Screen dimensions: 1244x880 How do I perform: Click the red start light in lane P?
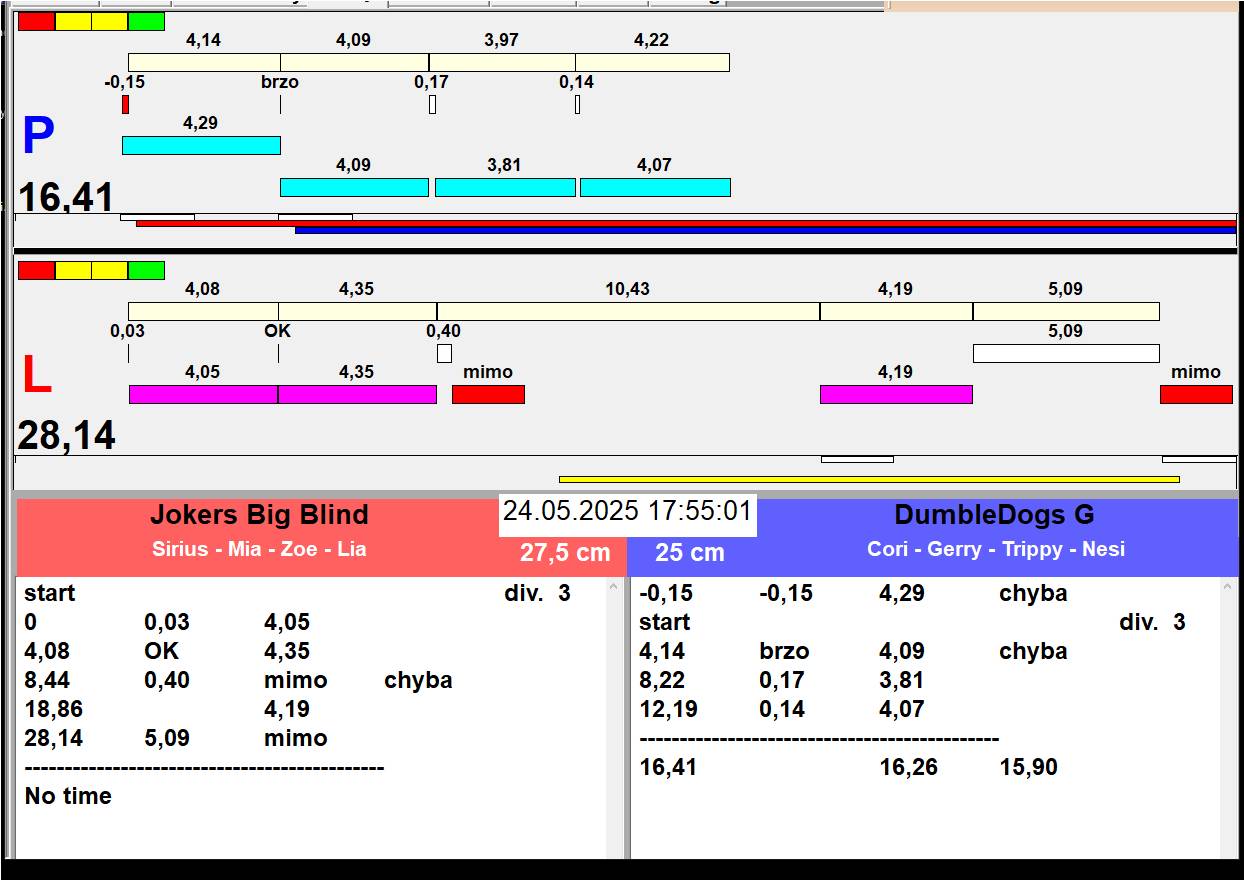(37, 21)
